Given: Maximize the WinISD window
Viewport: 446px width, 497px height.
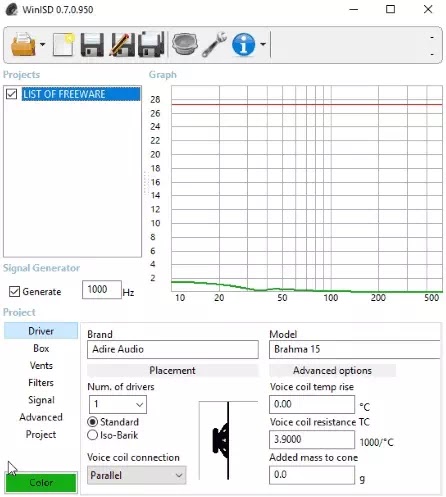Looking at the screenshot, I should pos(391,9).
